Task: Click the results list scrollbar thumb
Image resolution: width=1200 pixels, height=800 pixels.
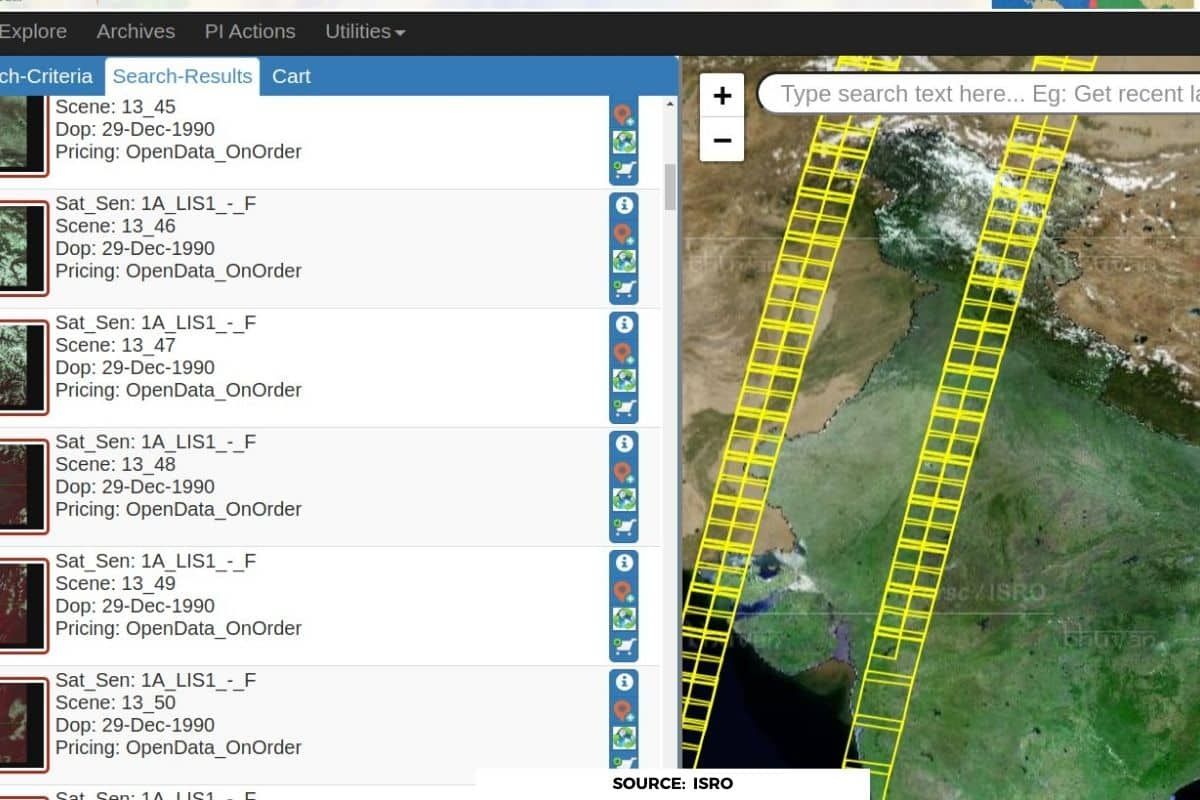Action: tap(670, 186)
